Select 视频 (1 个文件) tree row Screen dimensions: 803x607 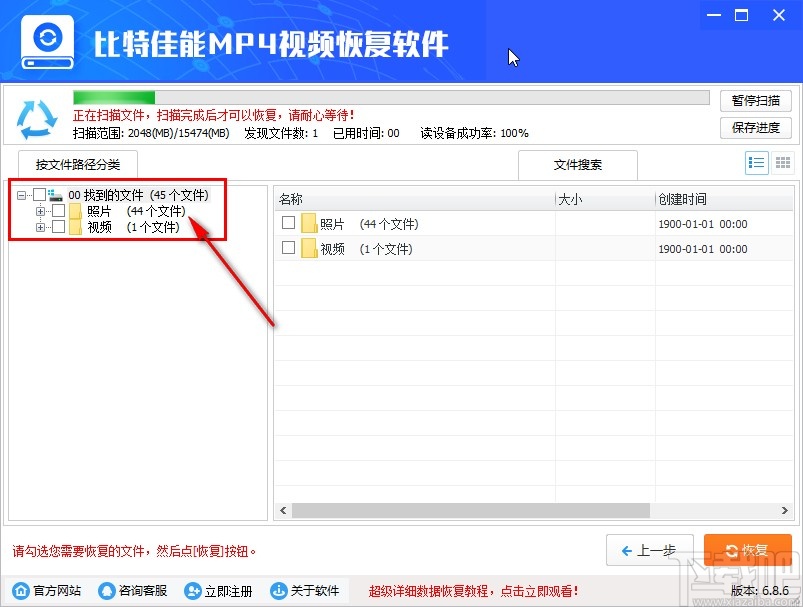[133, 227]
